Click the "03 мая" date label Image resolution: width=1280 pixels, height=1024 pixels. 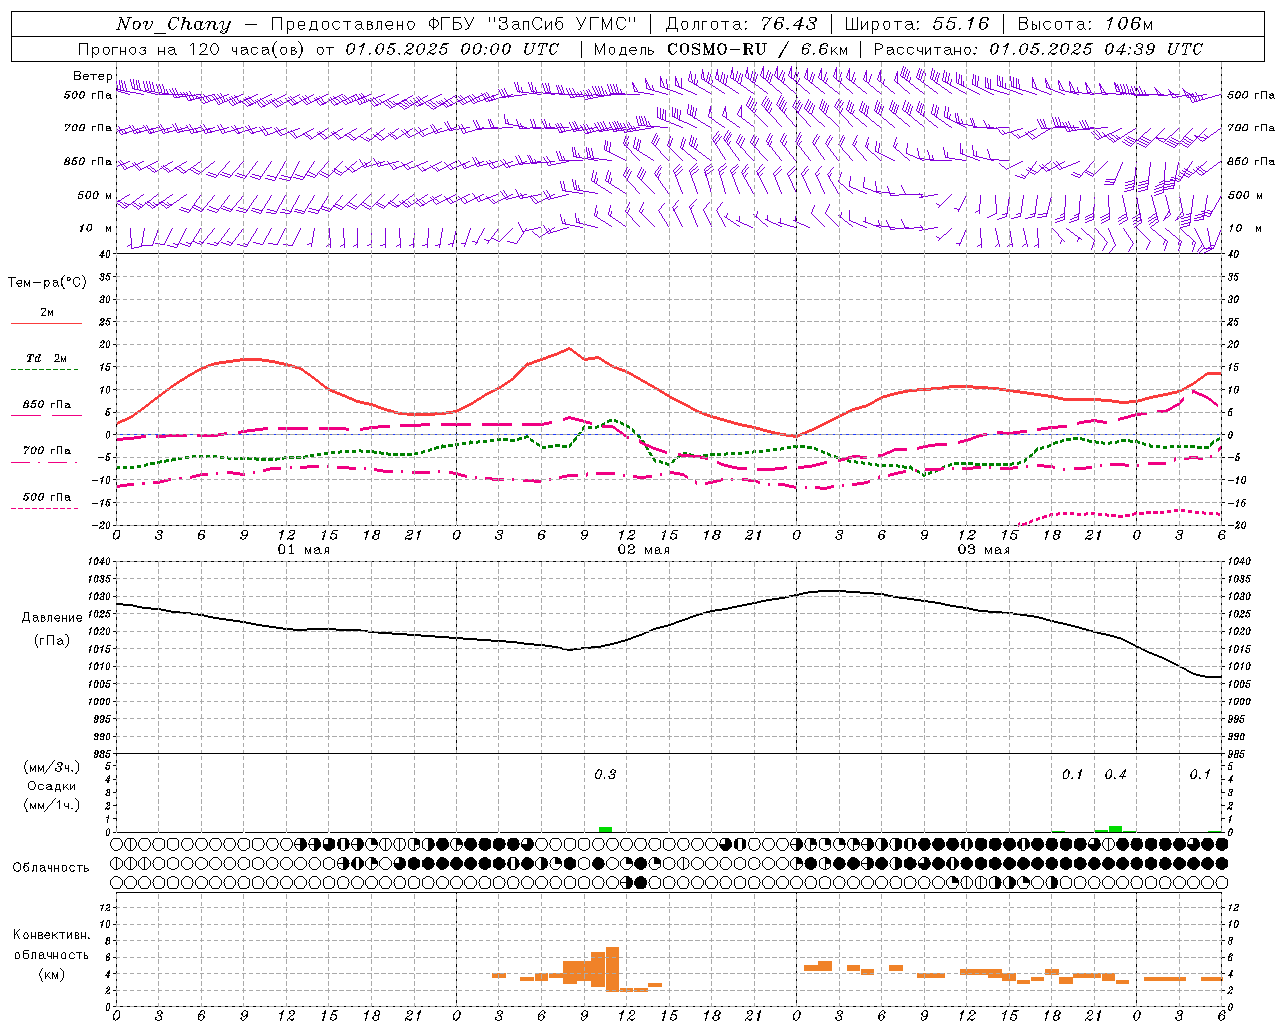coord(984,550)
